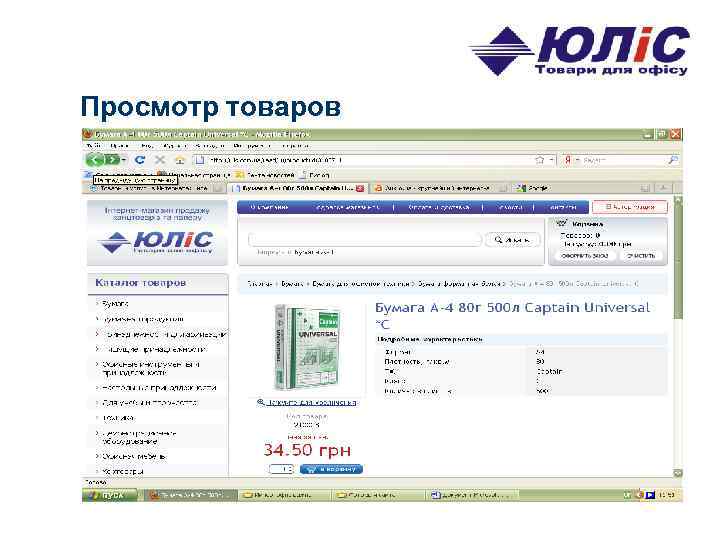Expand the 'Хозтовары' catalog category
This screenshot has height=540, width=720.
(123, 471)
